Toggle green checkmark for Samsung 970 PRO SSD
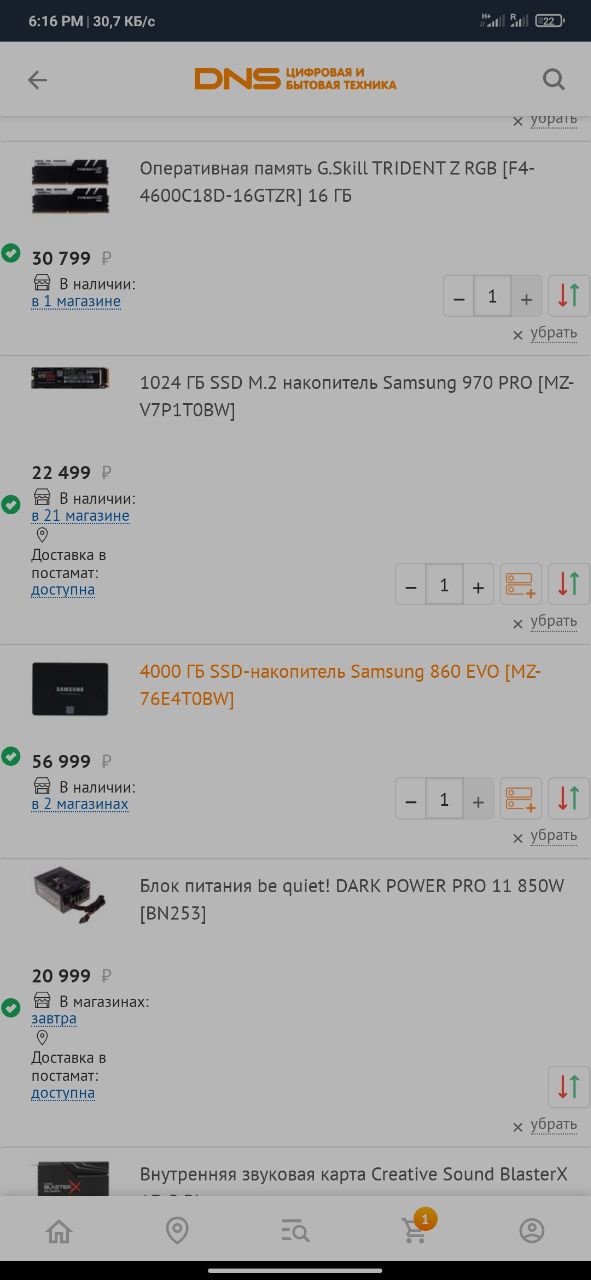 [11, 504]
